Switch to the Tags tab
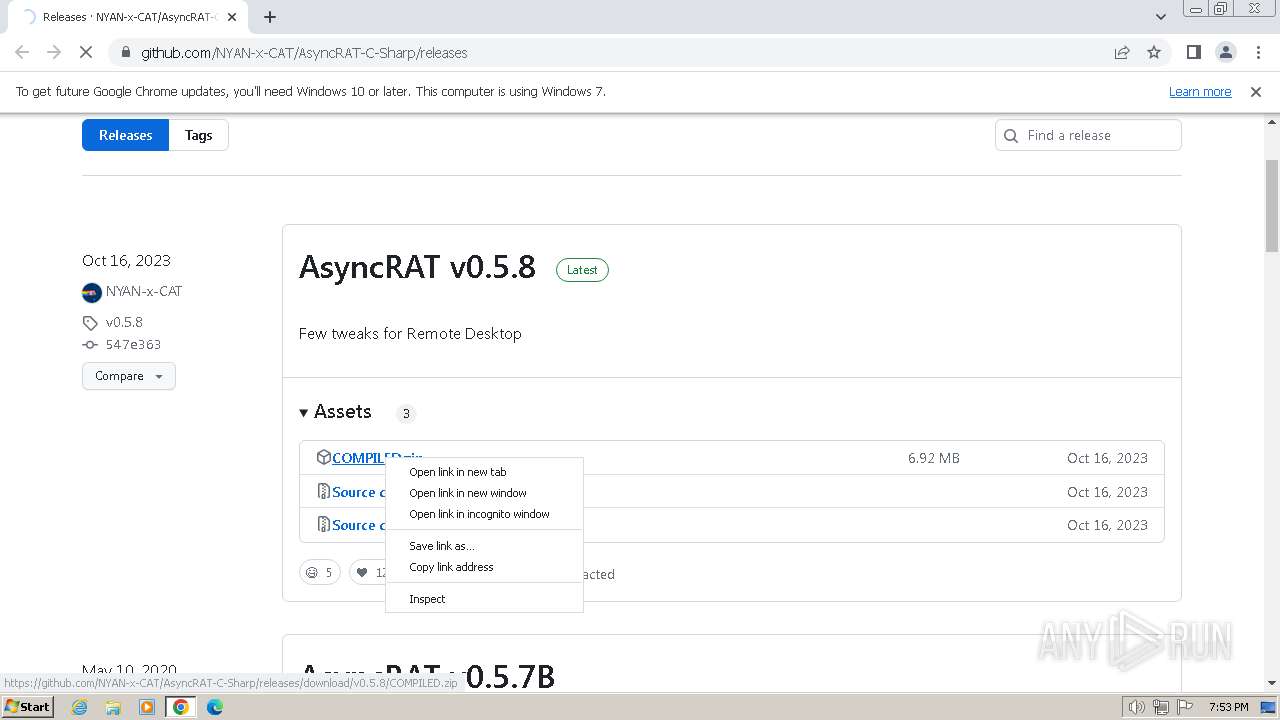1280x720 pixels. point(198,135)
